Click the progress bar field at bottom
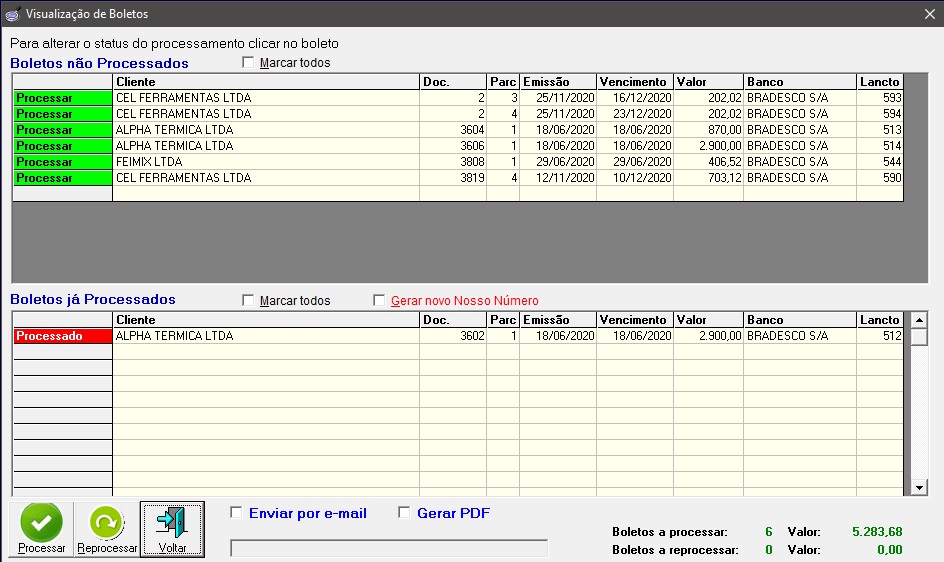 tap(388, 548)
